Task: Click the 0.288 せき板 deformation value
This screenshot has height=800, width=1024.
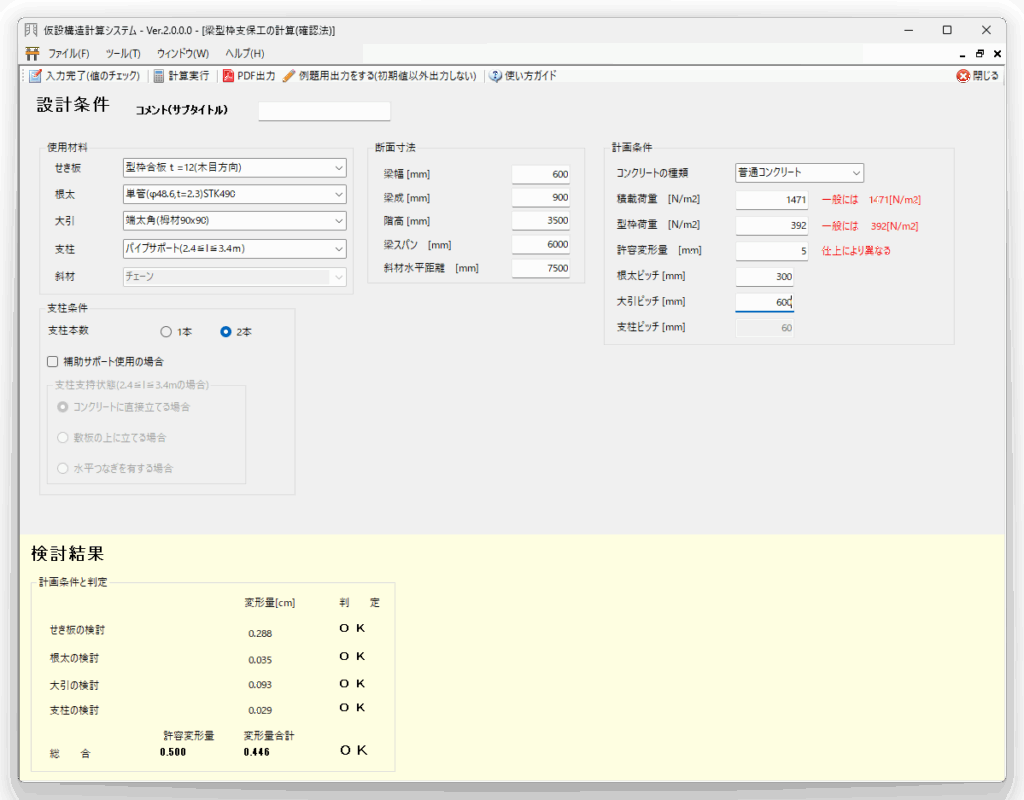Action: tap(260, 633)
